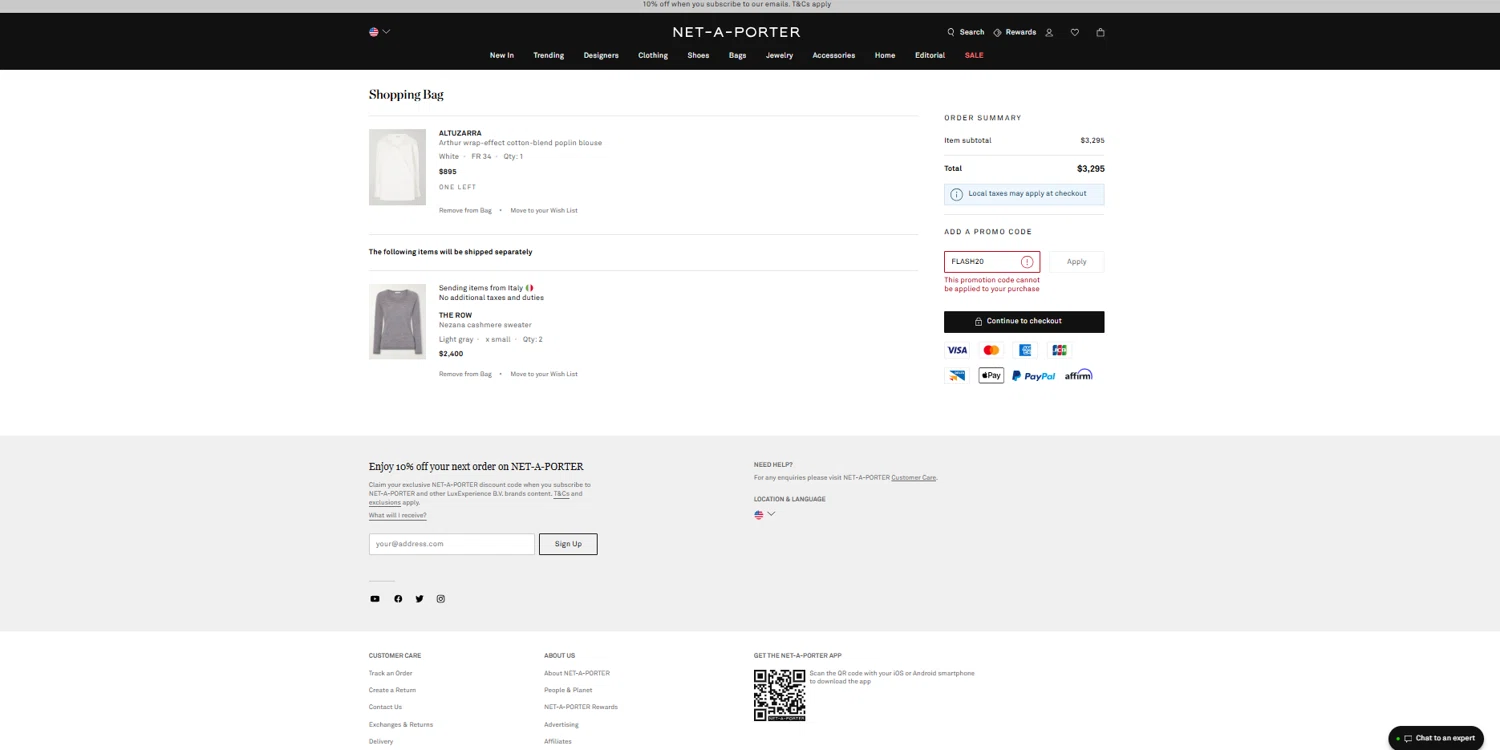Open the SALE menu
The image size is (1500, 750).
pyautogui.click(x=974, y=55)
